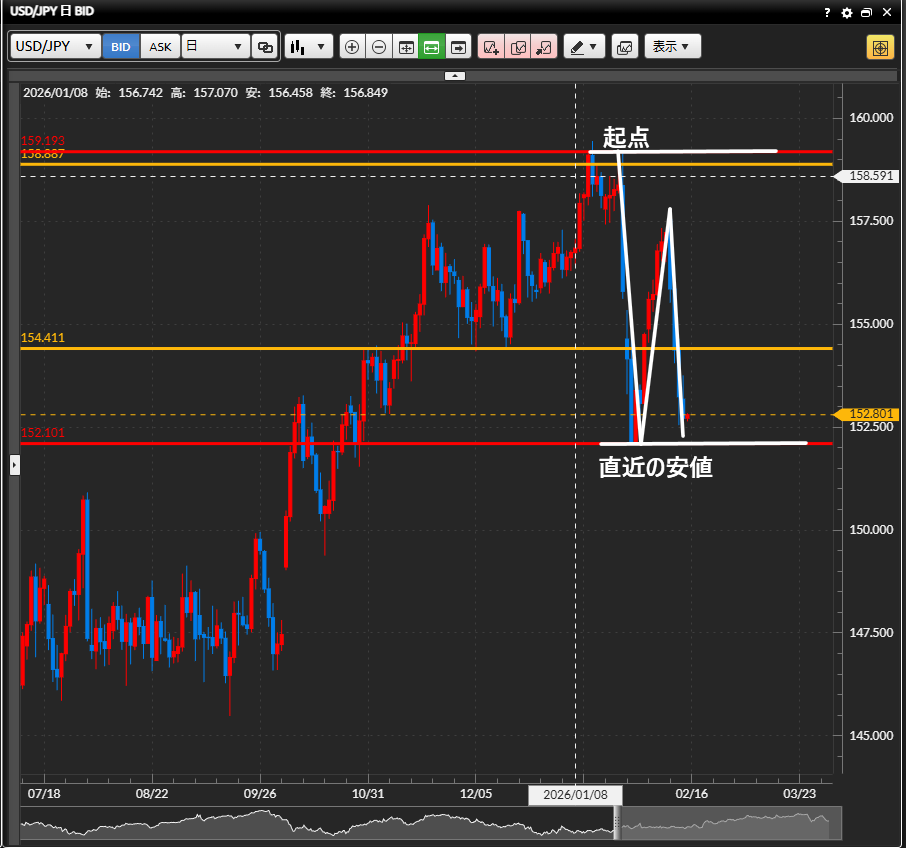Open chart settings gear icon
This screenshot has height=848, width=906.
pyautogui.click(x=847, y=12)
